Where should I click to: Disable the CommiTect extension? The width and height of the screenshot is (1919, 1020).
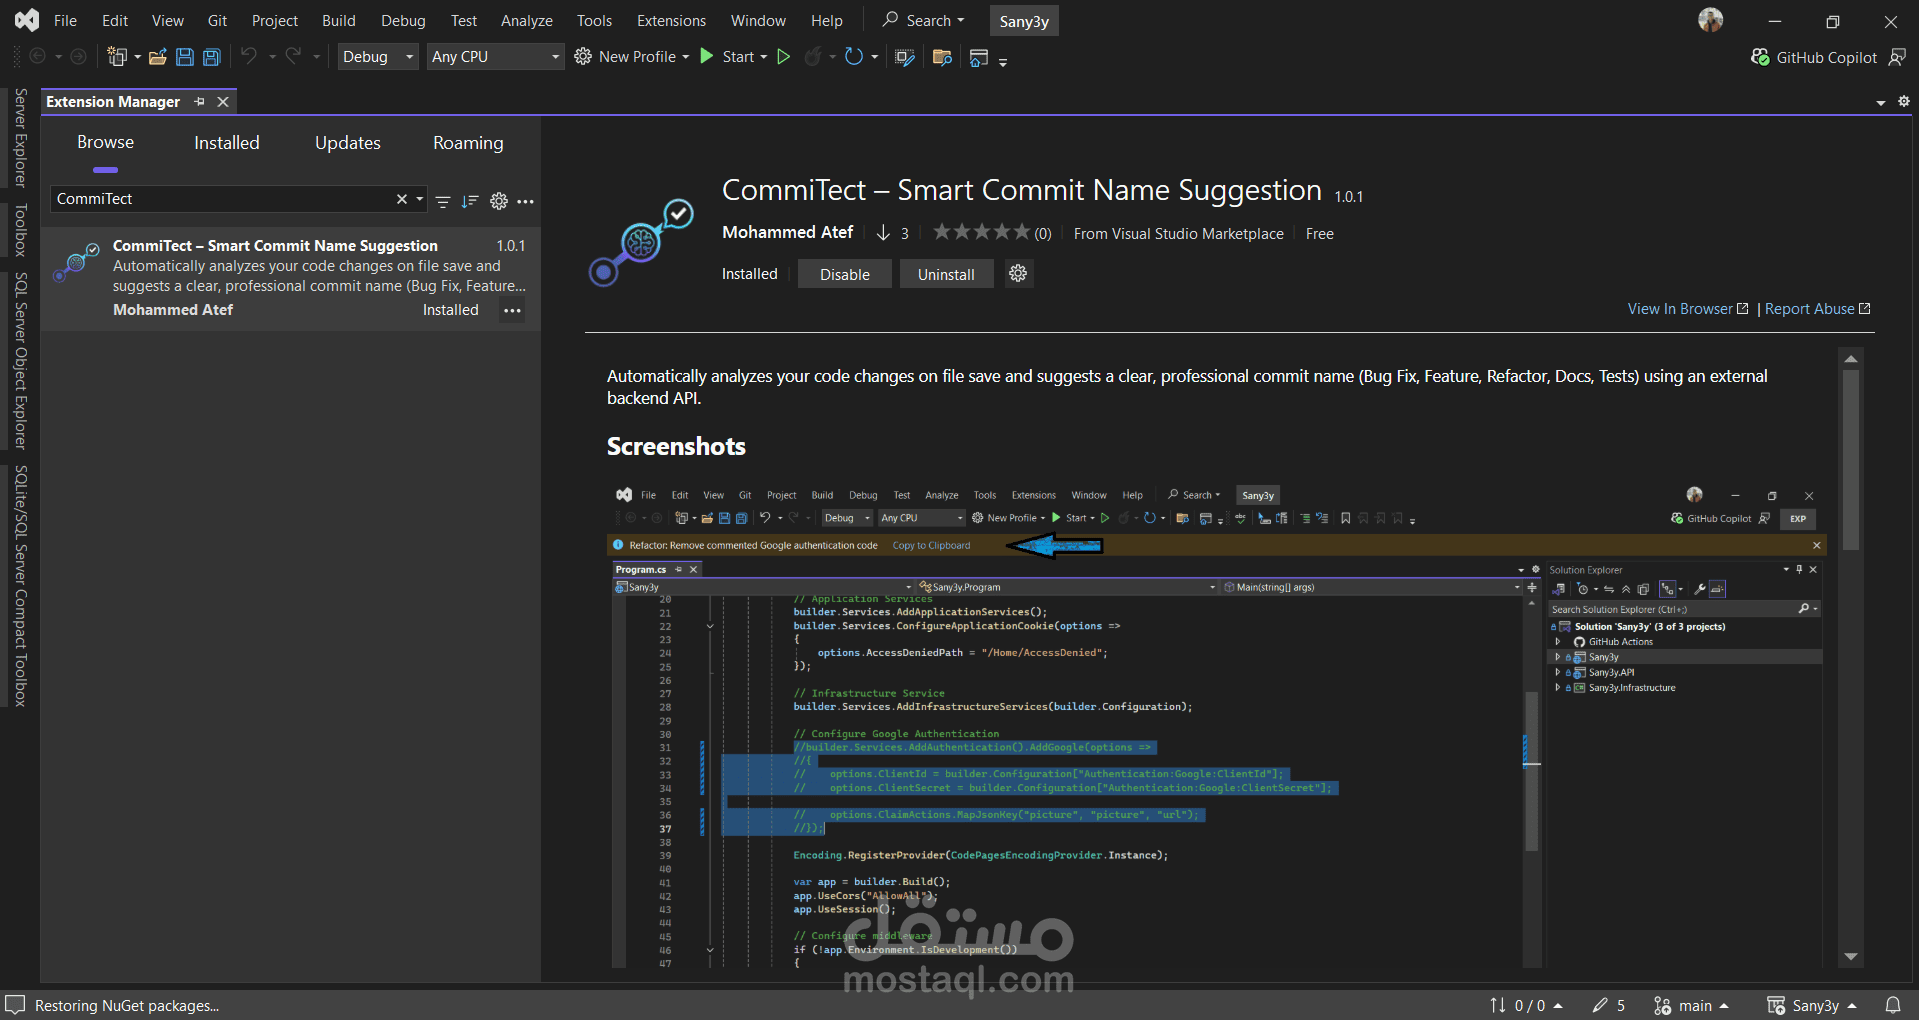tap(844, 274)
